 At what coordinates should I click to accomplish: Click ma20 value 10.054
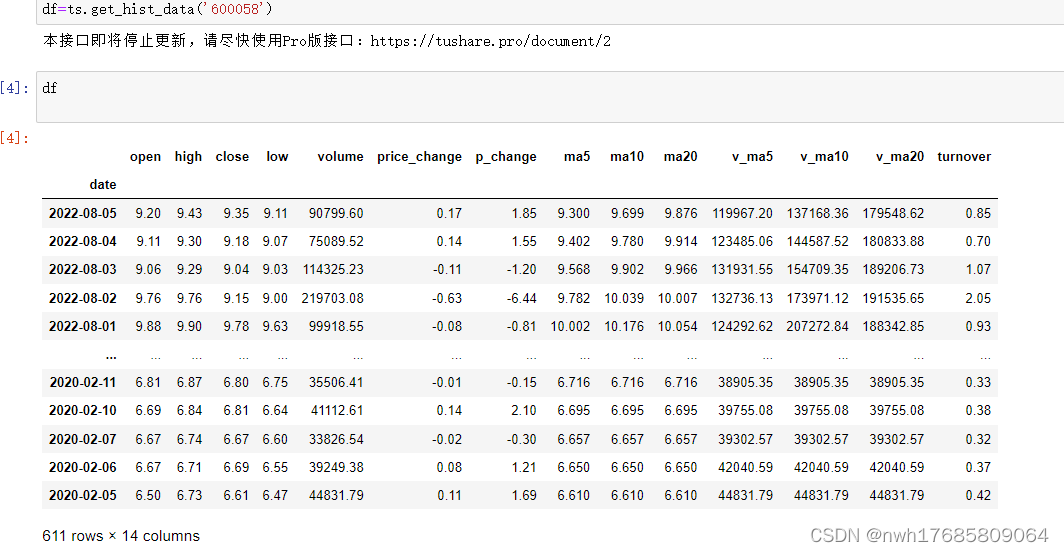point(677,327)
